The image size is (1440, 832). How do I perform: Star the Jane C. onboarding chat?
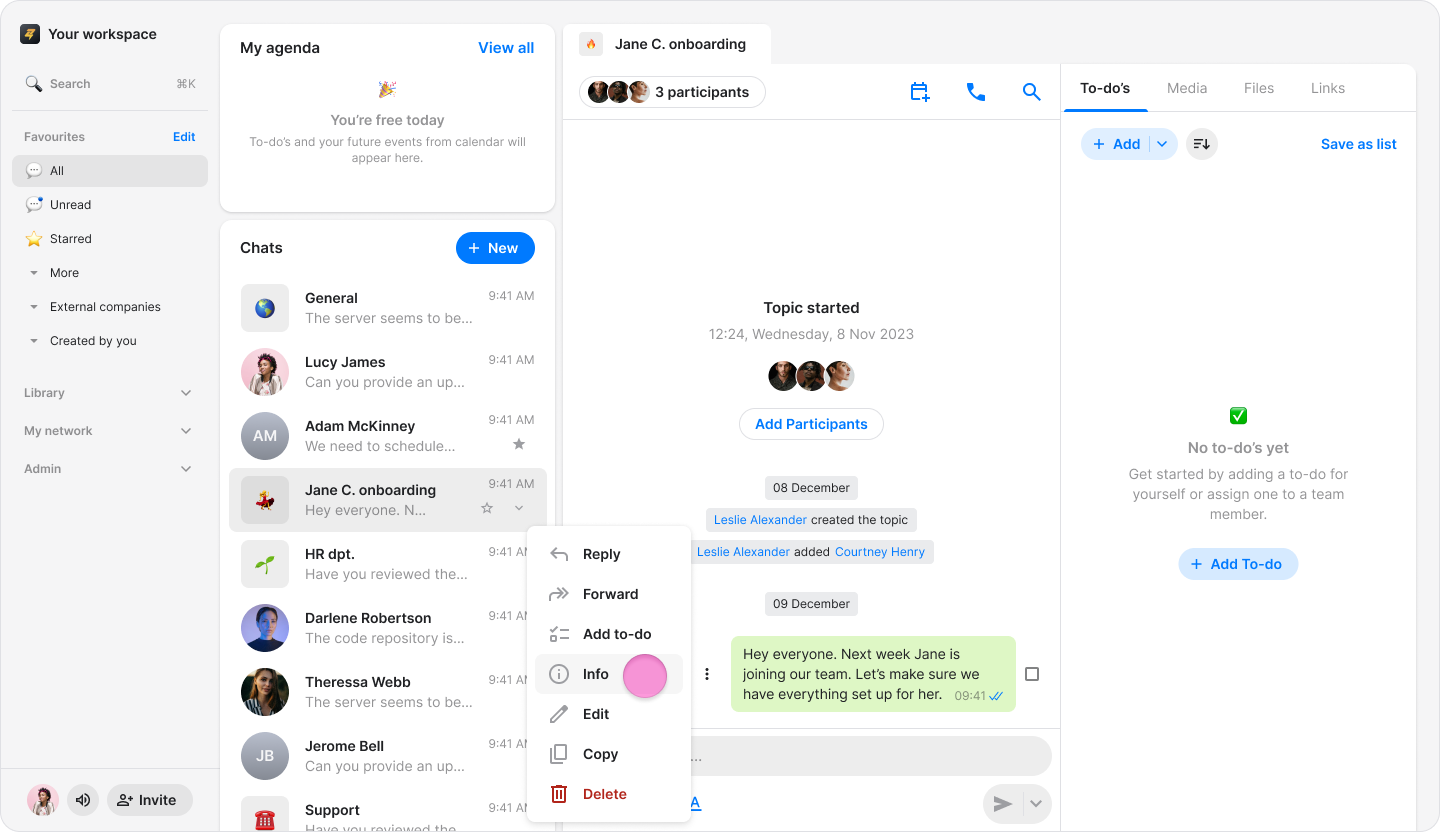coord(487,508)
